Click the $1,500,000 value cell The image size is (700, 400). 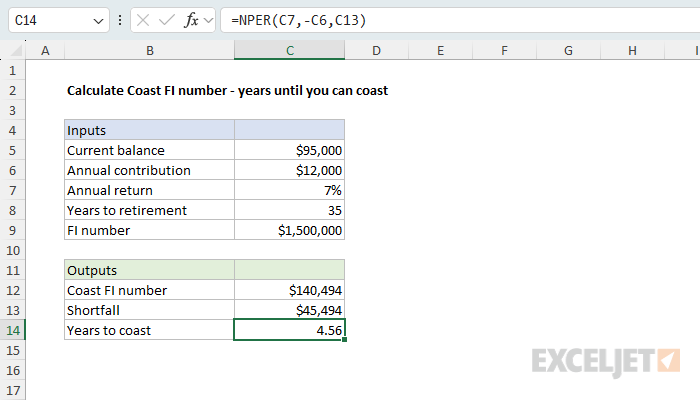pos(289,230)
